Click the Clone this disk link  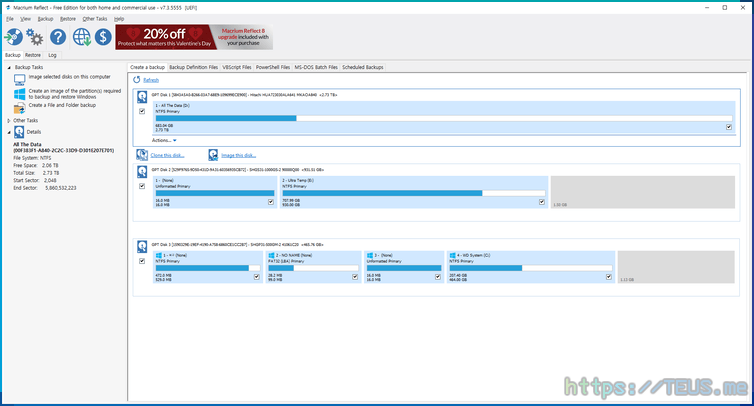(x=167, y=155)
